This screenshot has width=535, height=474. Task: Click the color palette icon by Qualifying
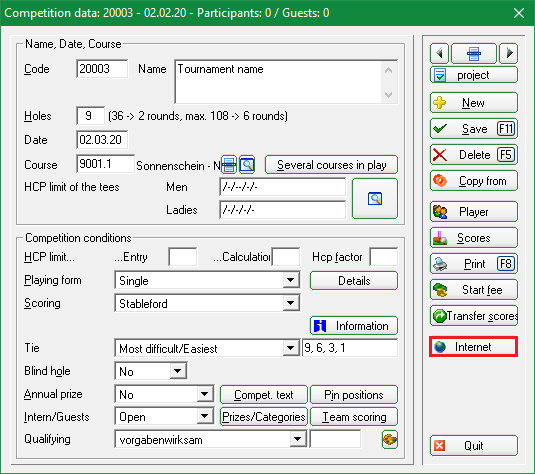(390, 439)
